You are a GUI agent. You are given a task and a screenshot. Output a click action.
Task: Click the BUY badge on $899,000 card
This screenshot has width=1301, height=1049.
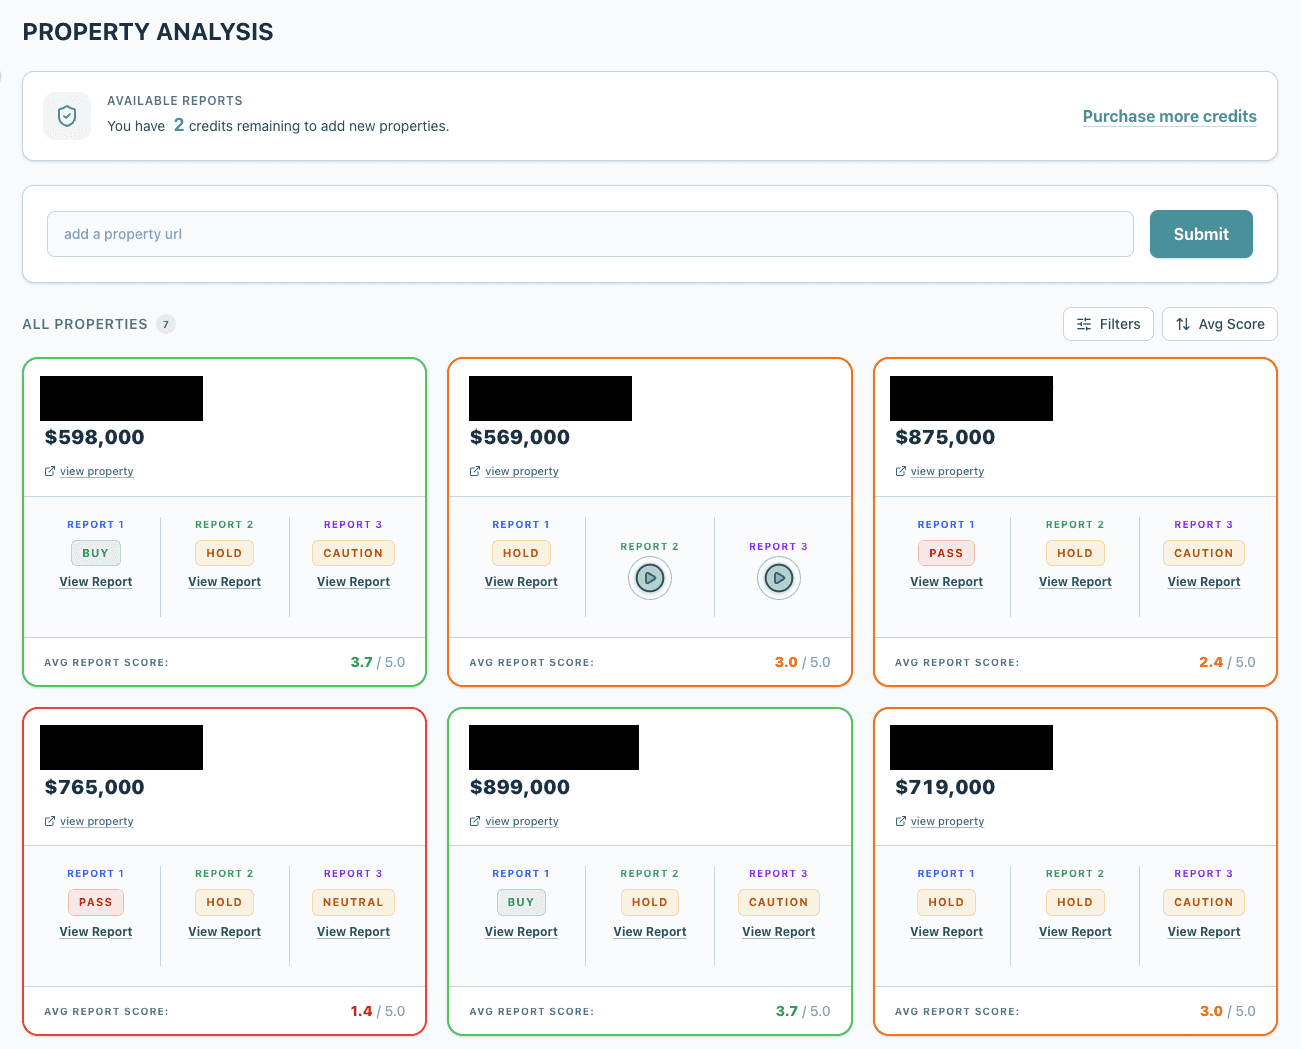[x=521, y=902]
